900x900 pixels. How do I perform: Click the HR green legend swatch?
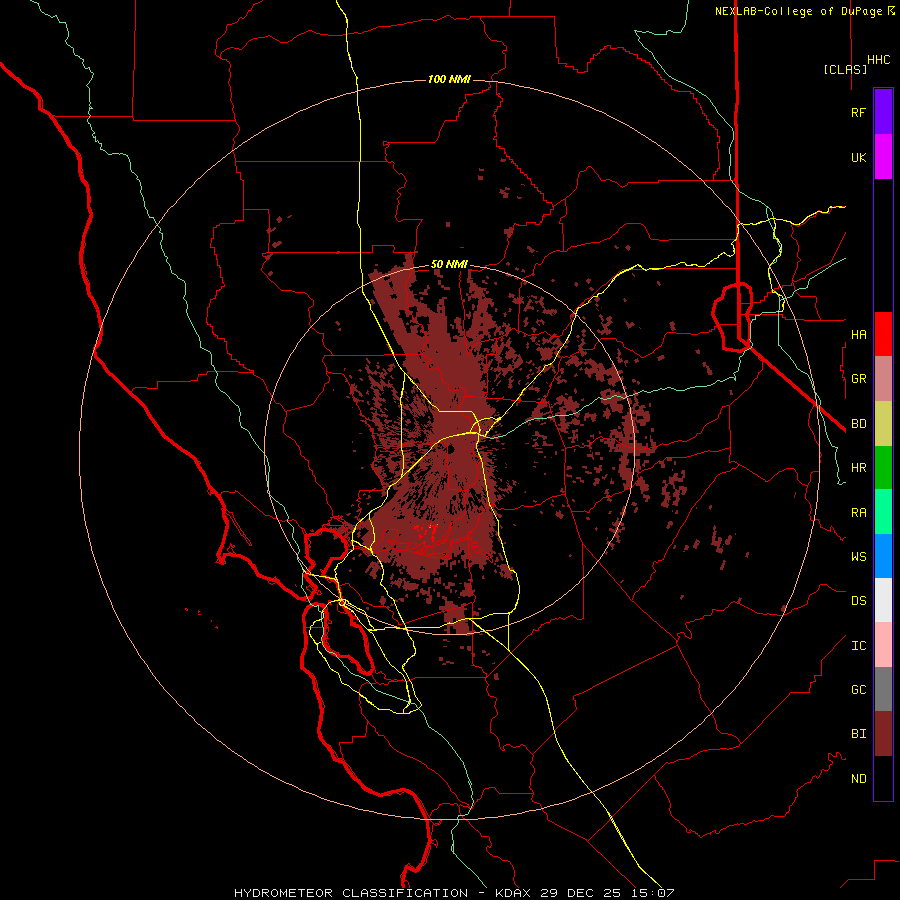[x=883, y=468]
